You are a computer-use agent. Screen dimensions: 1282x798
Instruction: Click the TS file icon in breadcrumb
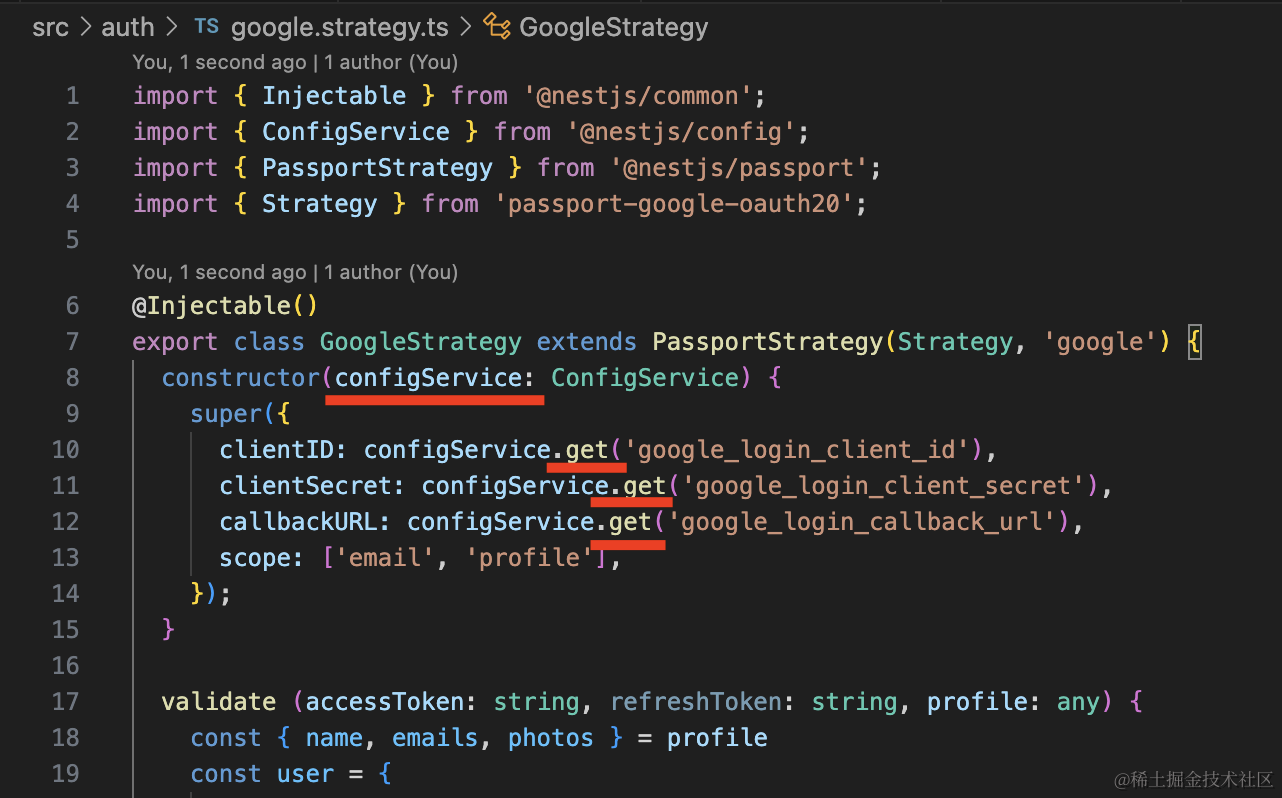tap(206, 27)
